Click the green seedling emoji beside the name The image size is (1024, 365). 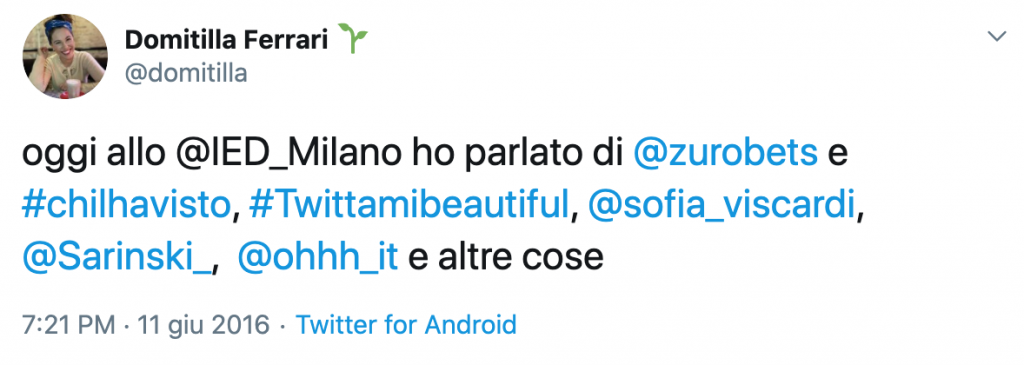point(353,39)
